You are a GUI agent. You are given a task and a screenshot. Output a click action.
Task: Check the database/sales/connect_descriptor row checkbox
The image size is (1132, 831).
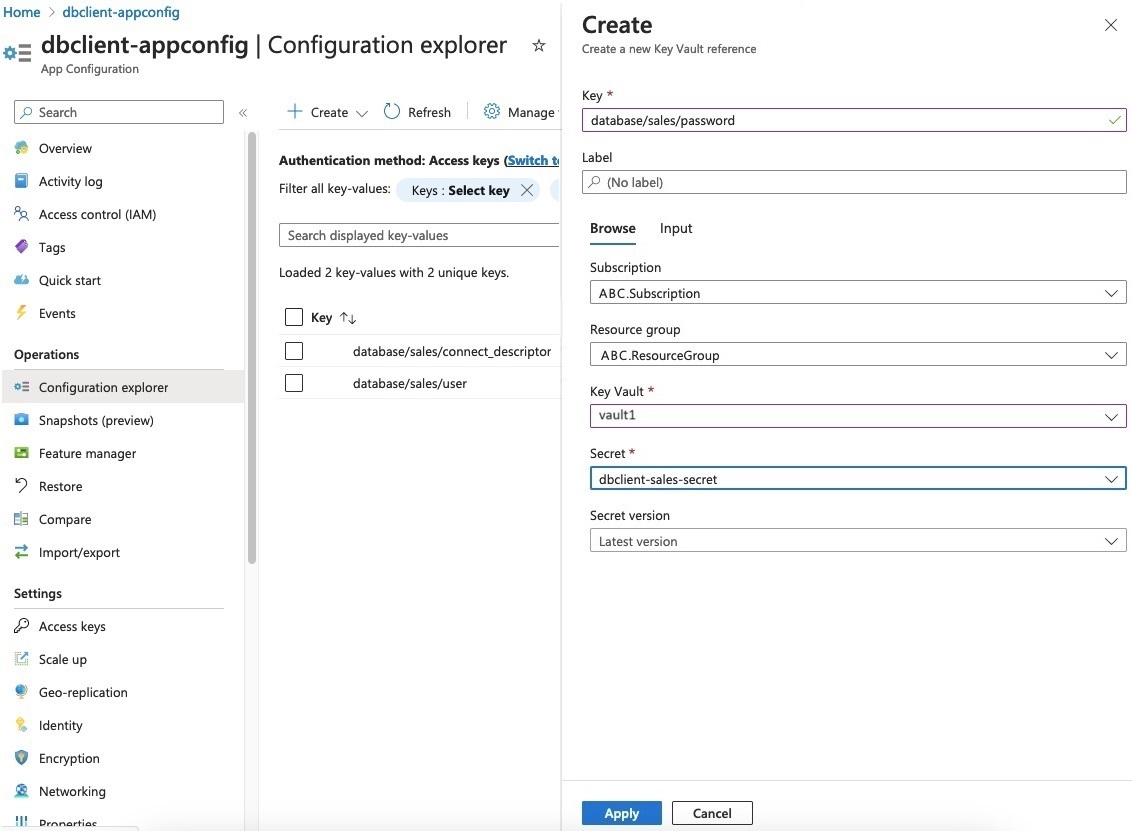[x=294, y=351]
